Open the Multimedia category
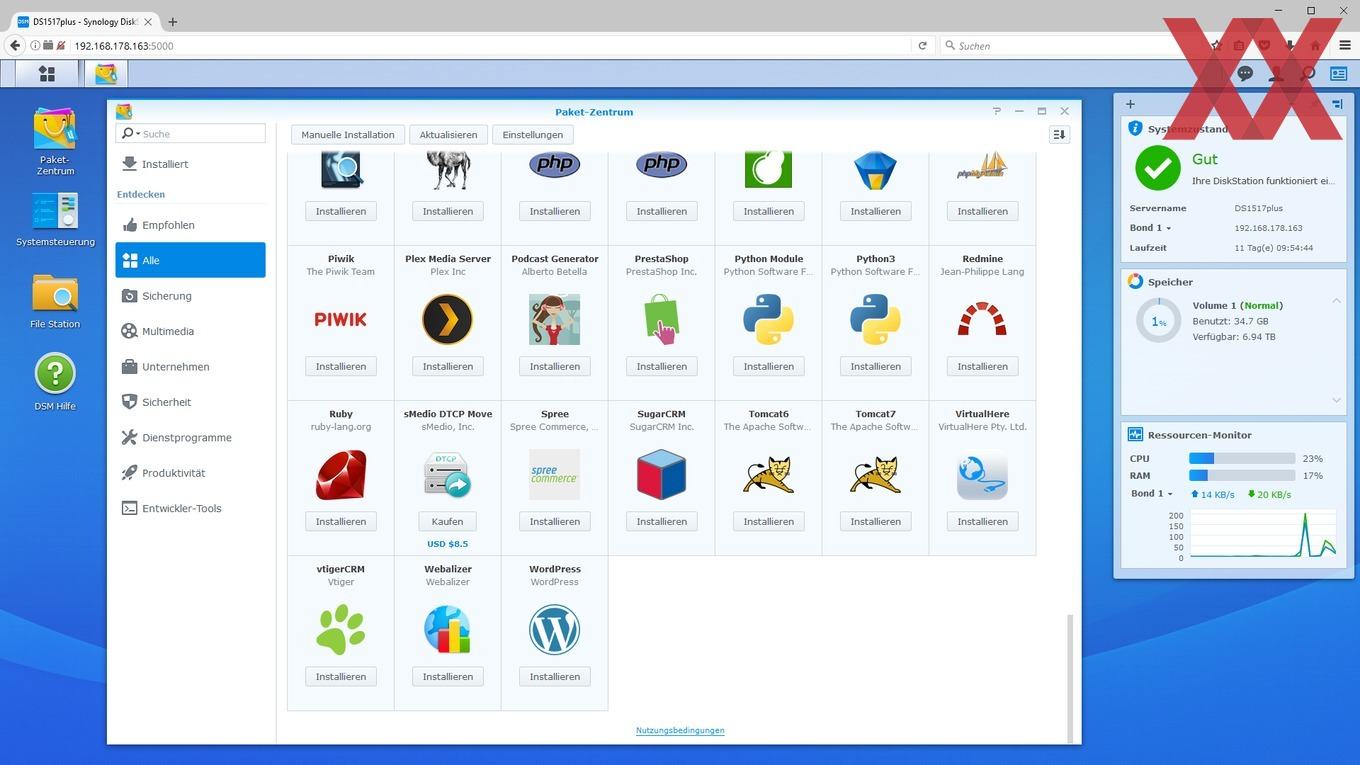 190,331
